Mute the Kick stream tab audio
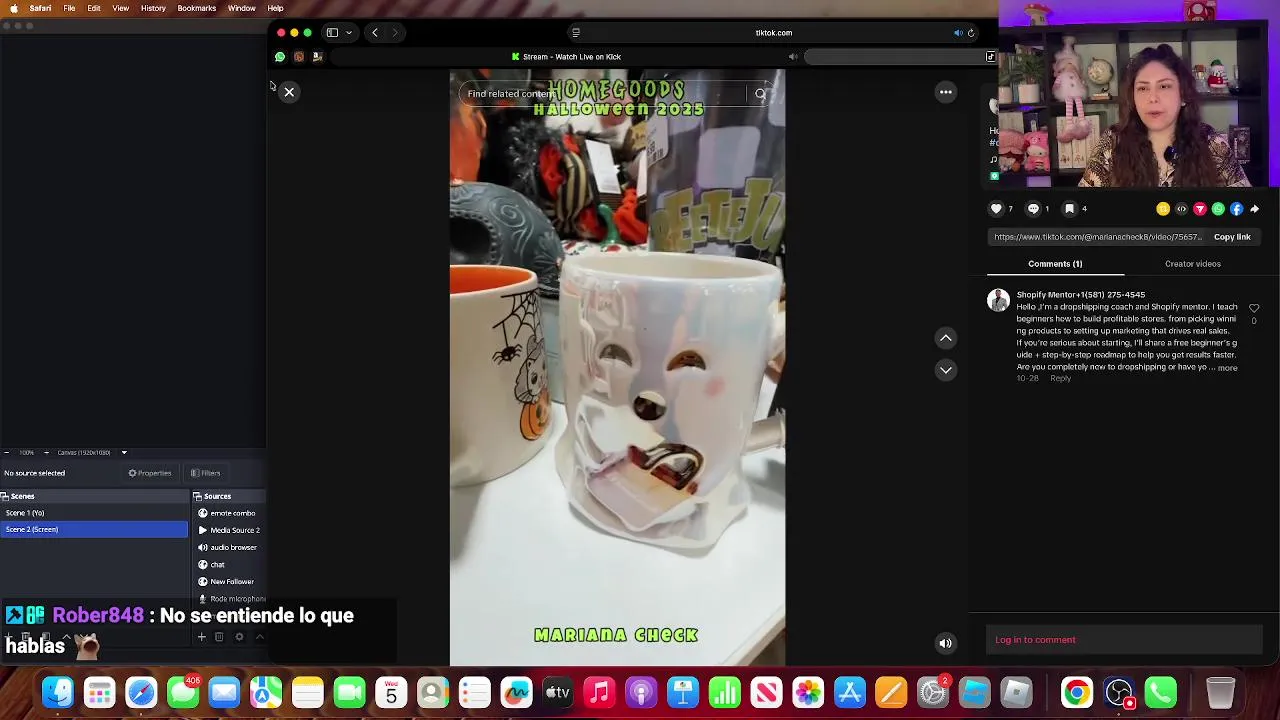Viewport: 1280px width, 720px height. pyautogui.click(x=793, y=57)
